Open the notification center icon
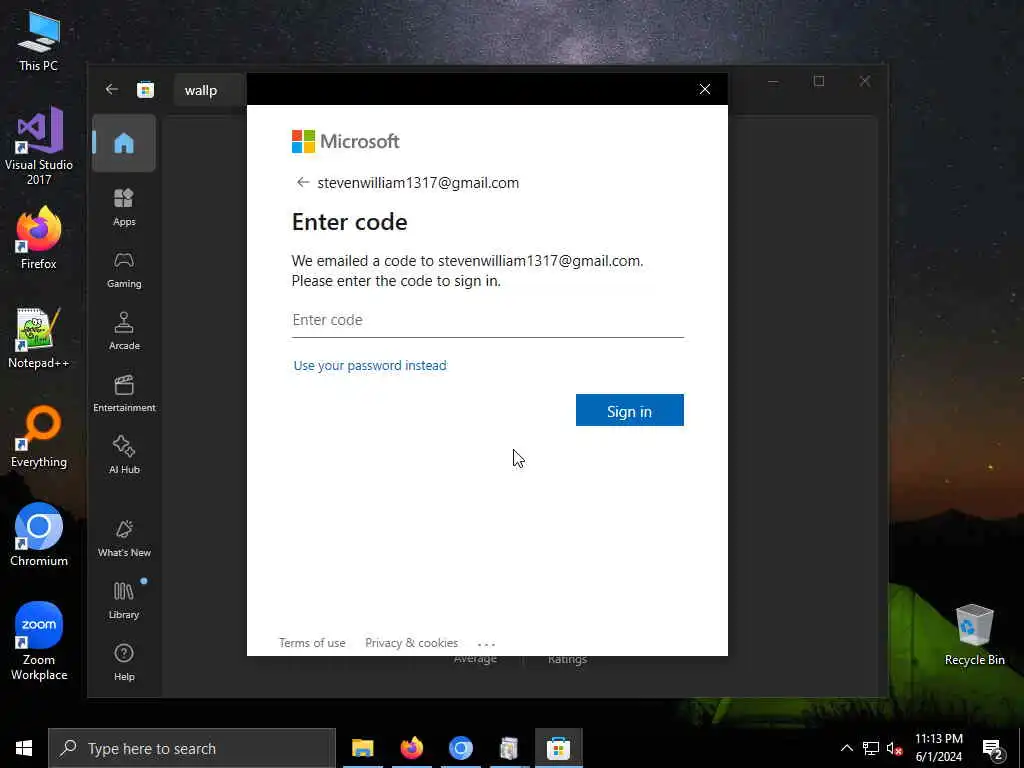 993,749
